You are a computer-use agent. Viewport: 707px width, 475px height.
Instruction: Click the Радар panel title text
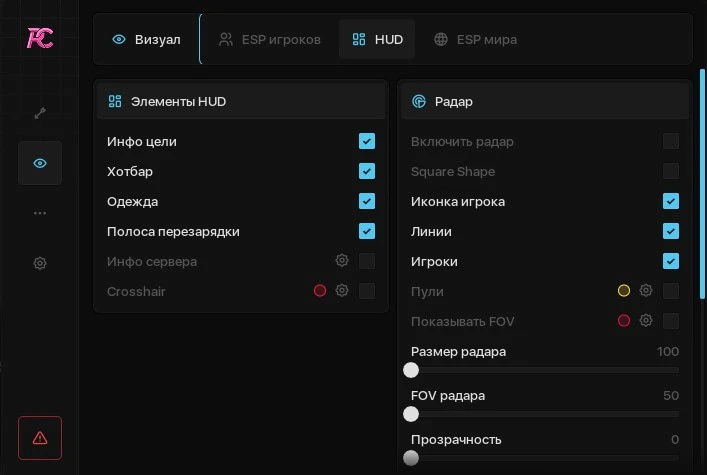point(454,101)
